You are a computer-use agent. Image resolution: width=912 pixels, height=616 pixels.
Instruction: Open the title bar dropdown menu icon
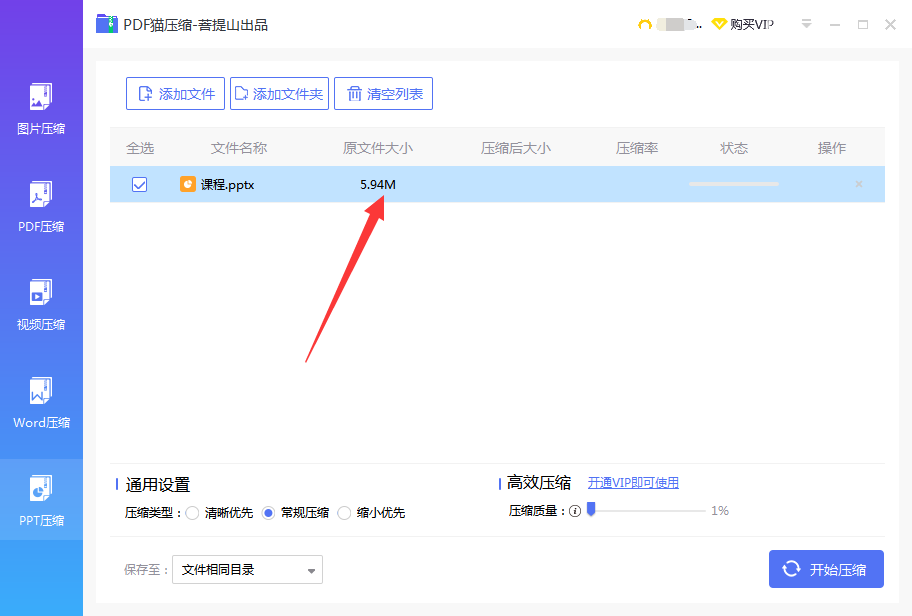[806, 24]
